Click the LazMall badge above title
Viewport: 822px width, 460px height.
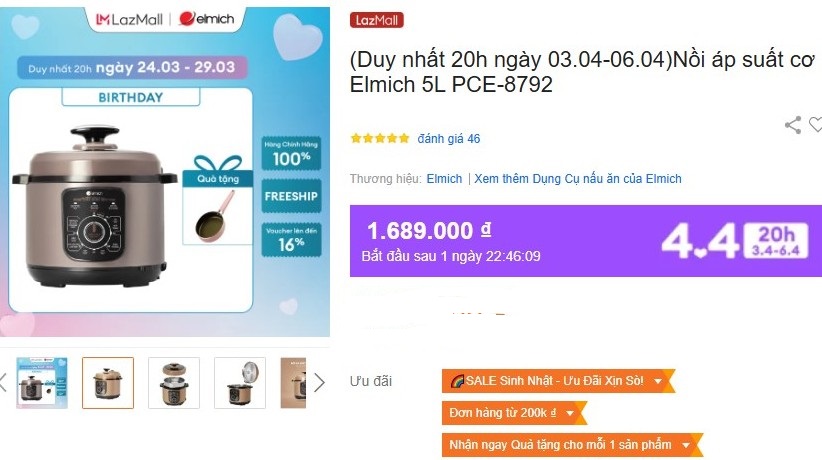[376, 20]
